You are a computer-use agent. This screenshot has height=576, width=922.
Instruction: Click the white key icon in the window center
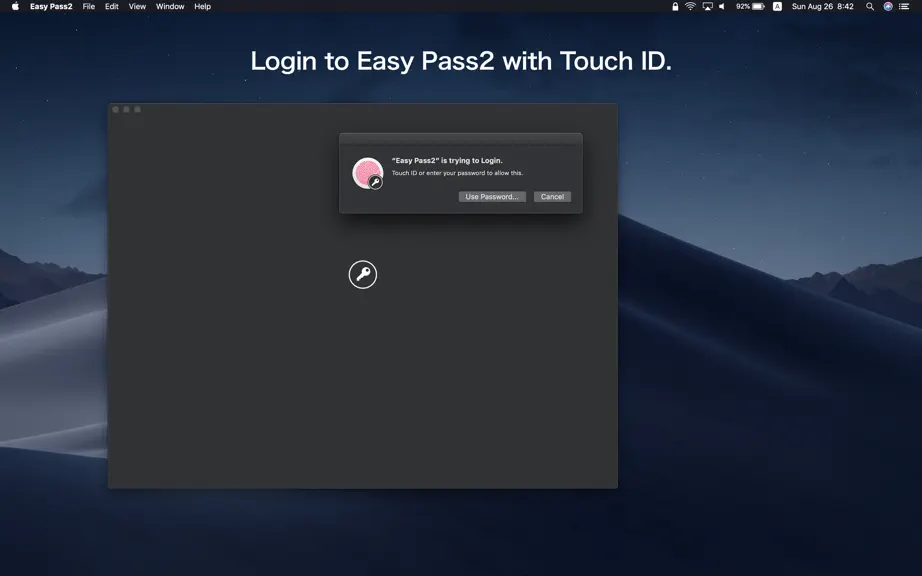[x=363, y=274]
